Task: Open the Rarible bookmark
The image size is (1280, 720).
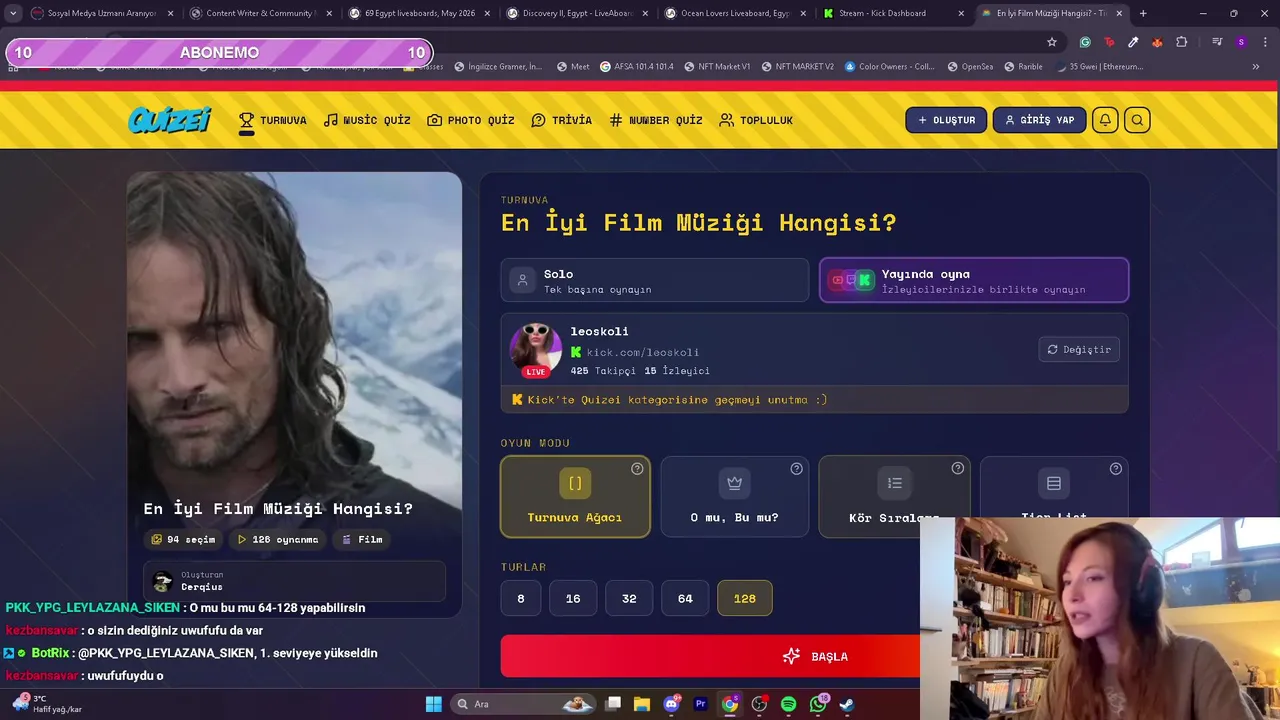Action: (x=1023, y=67)
